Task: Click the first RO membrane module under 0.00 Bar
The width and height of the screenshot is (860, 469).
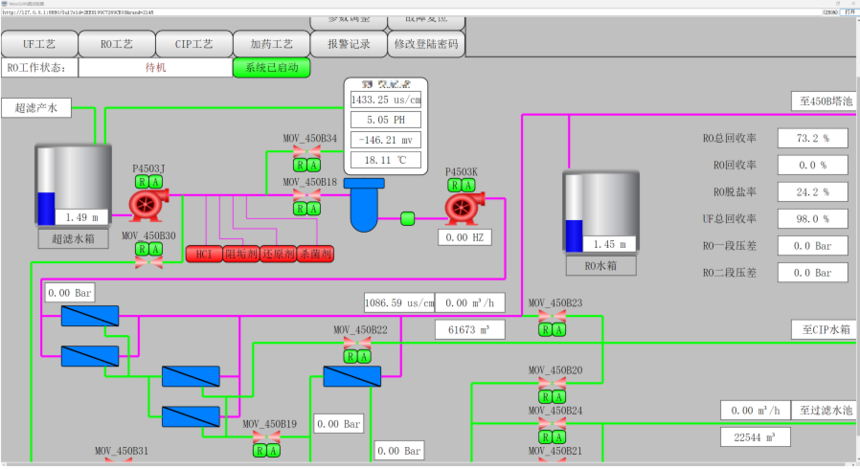Action: (x=90, y=316)
